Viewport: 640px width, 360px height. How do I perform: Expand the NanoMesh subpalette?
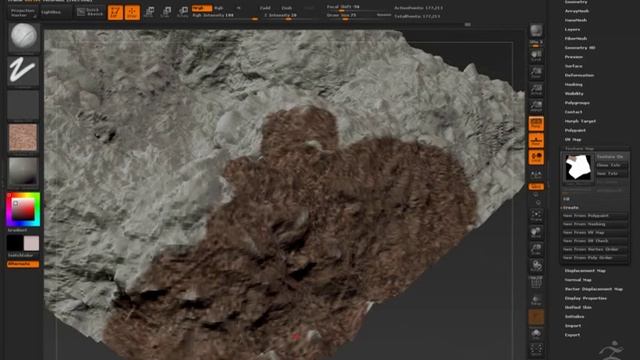point(576,20)
